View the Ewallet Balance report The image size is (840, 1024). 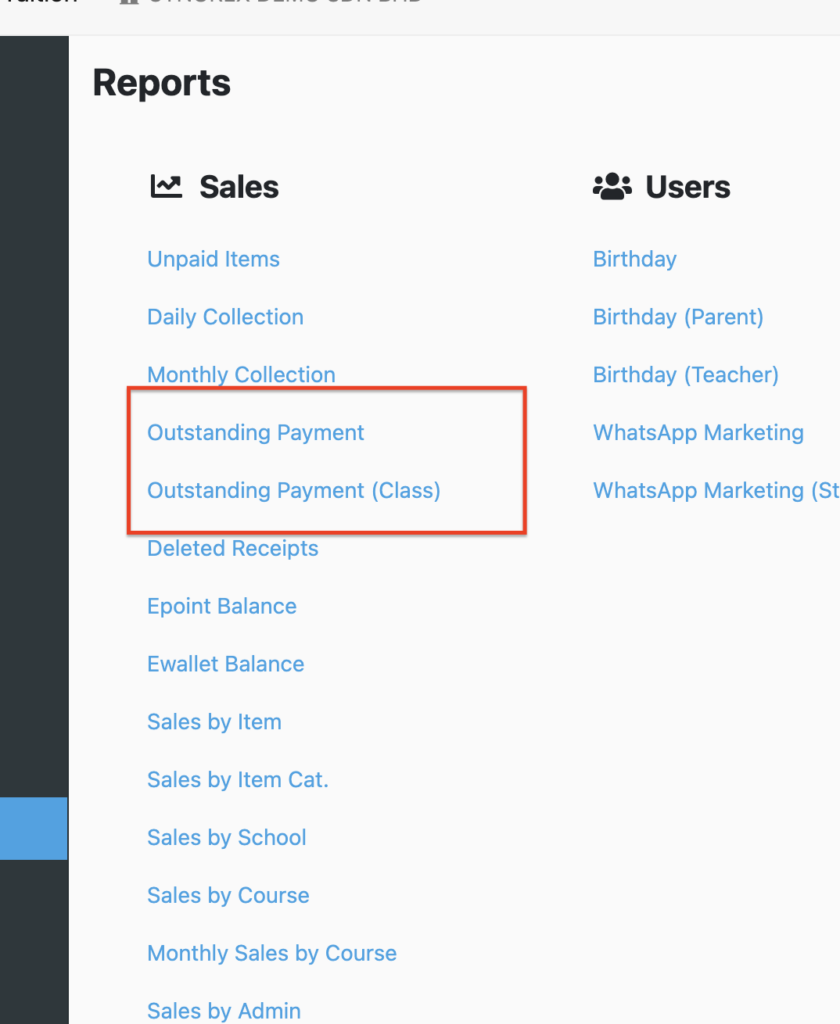tap(225, 664)
